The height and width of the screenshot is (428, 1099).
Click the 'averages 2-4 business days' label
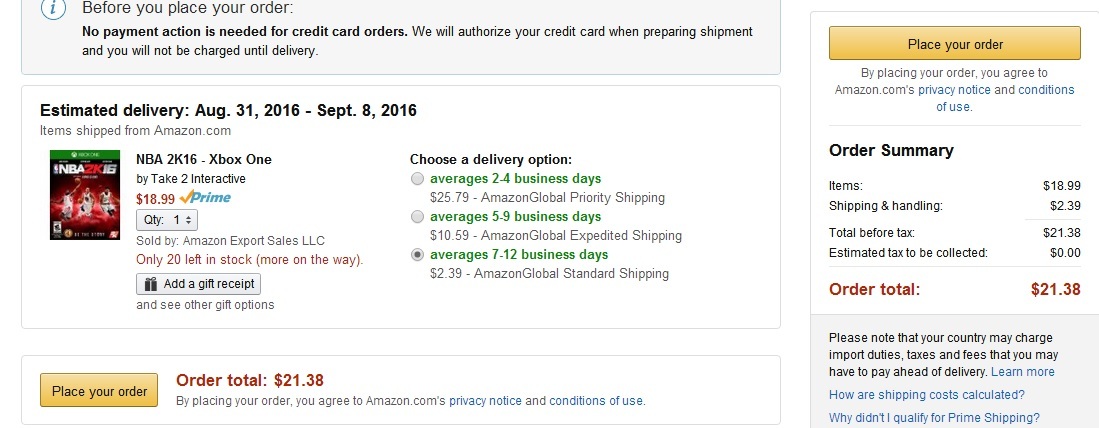click(516, 178)
